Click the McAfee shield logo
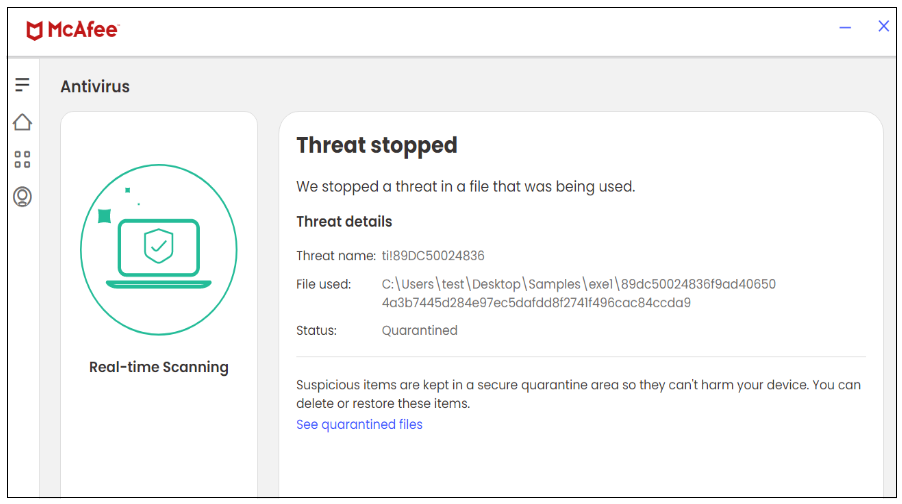902x504 pixels. [35, 31]
